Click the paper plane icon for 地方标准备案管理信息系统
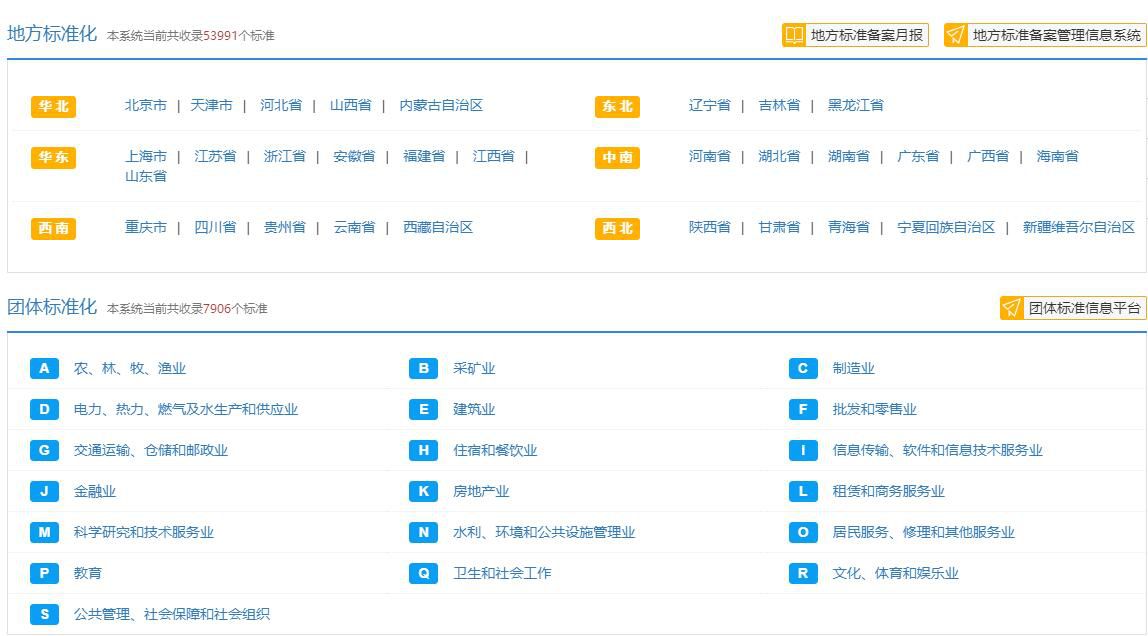1148x636 pixels. [x=956, y=36]
